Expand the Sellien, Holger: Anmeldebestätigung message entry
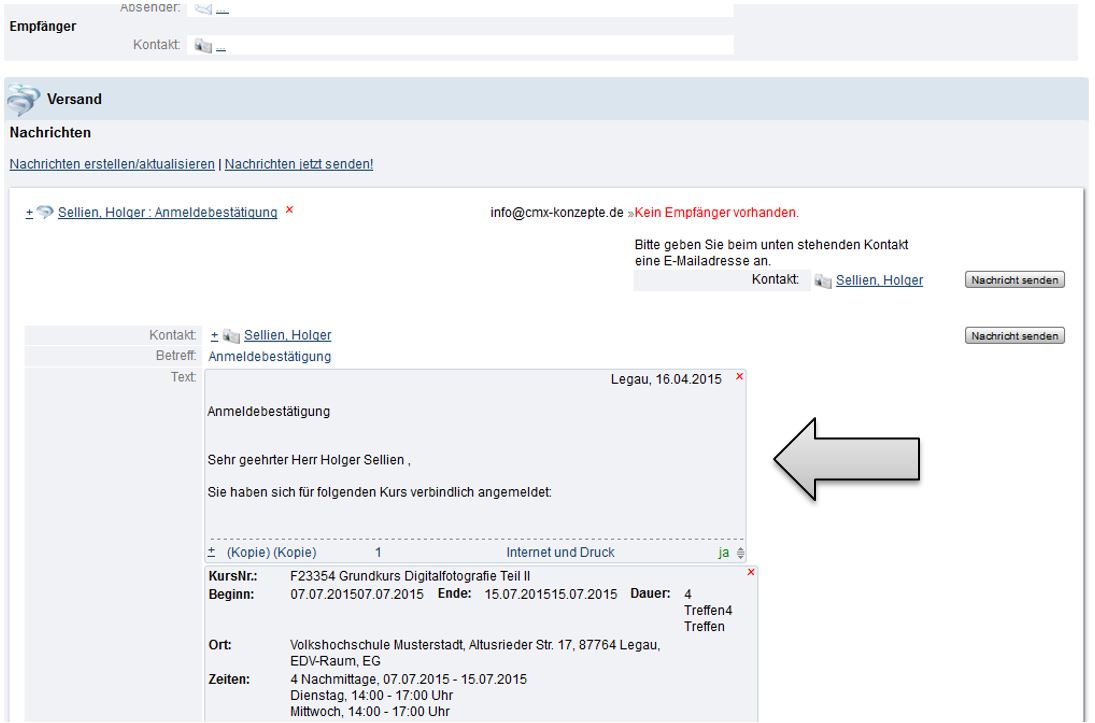This screenshot has height=723, width=1095. [29, 213]
